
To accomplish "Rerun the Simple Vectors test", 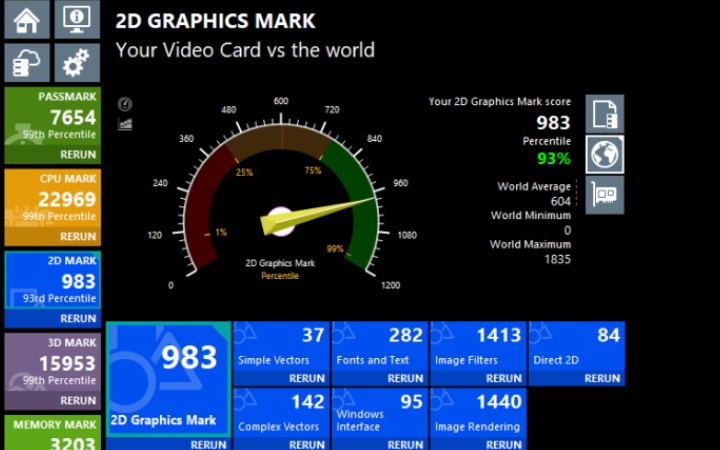I will pyautogui.click(x=307, y=378).
